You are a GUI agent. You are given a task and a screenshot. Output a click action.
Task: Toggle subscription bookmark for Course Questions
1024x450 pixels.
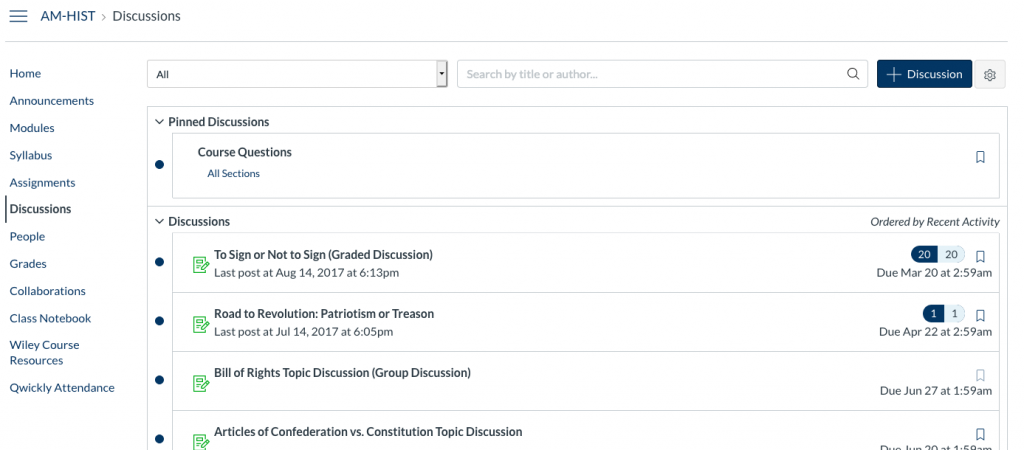[980, 157]
